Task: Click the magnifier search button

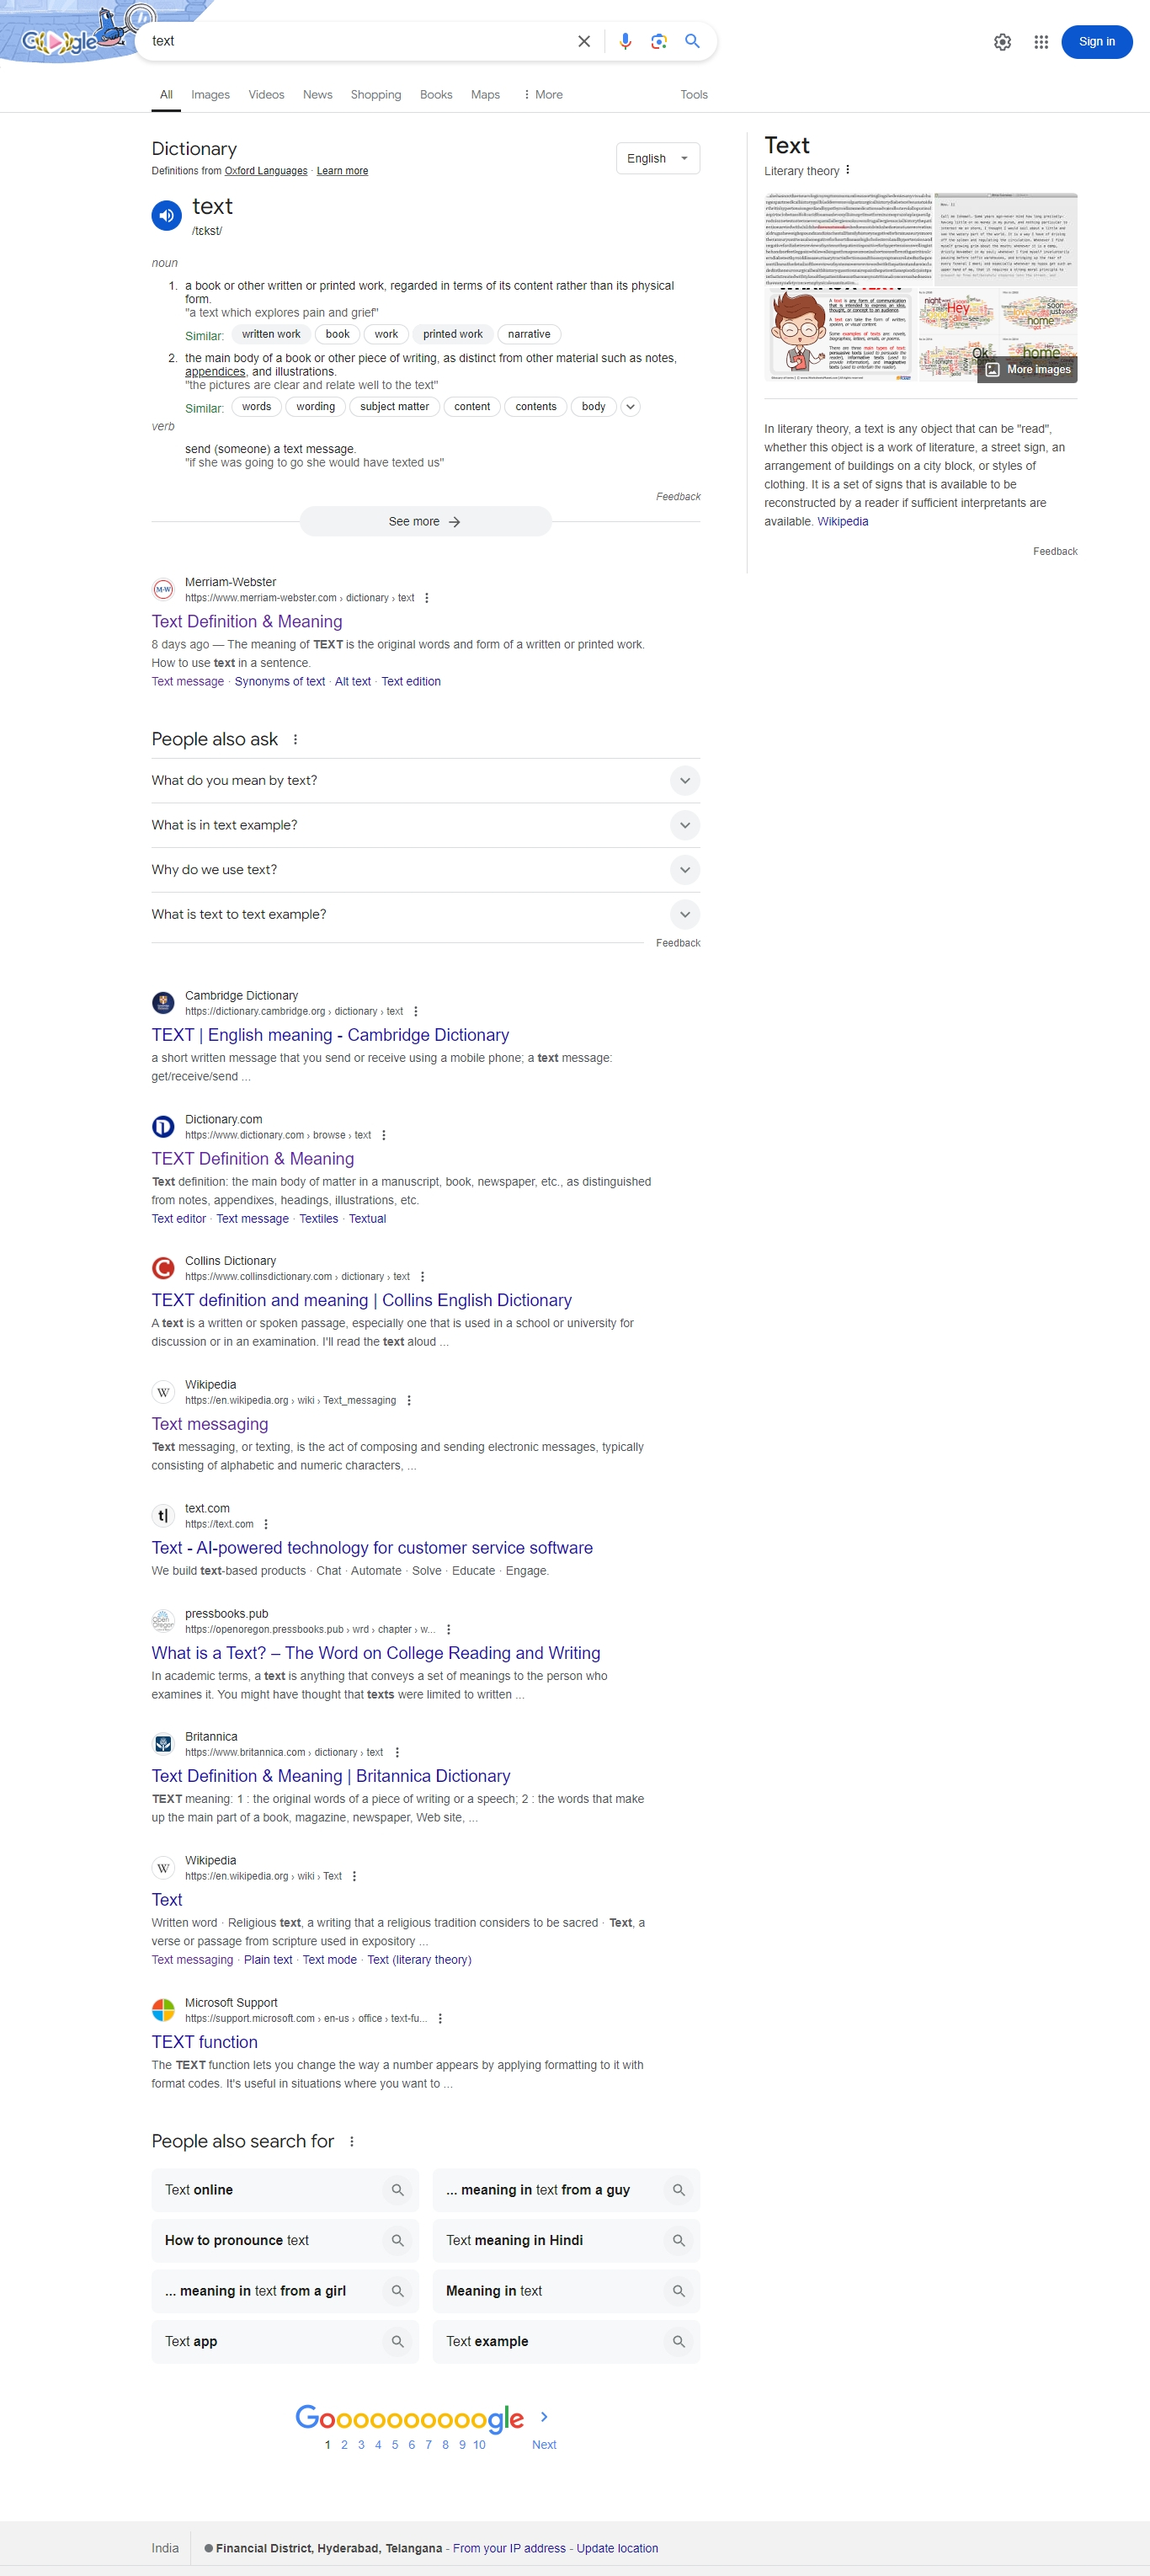Action: pos(692,41)
